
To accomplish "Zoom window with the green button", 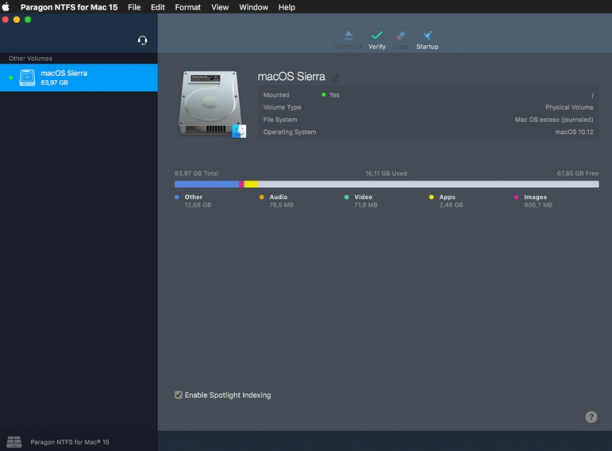I will [x=28, y=20].
